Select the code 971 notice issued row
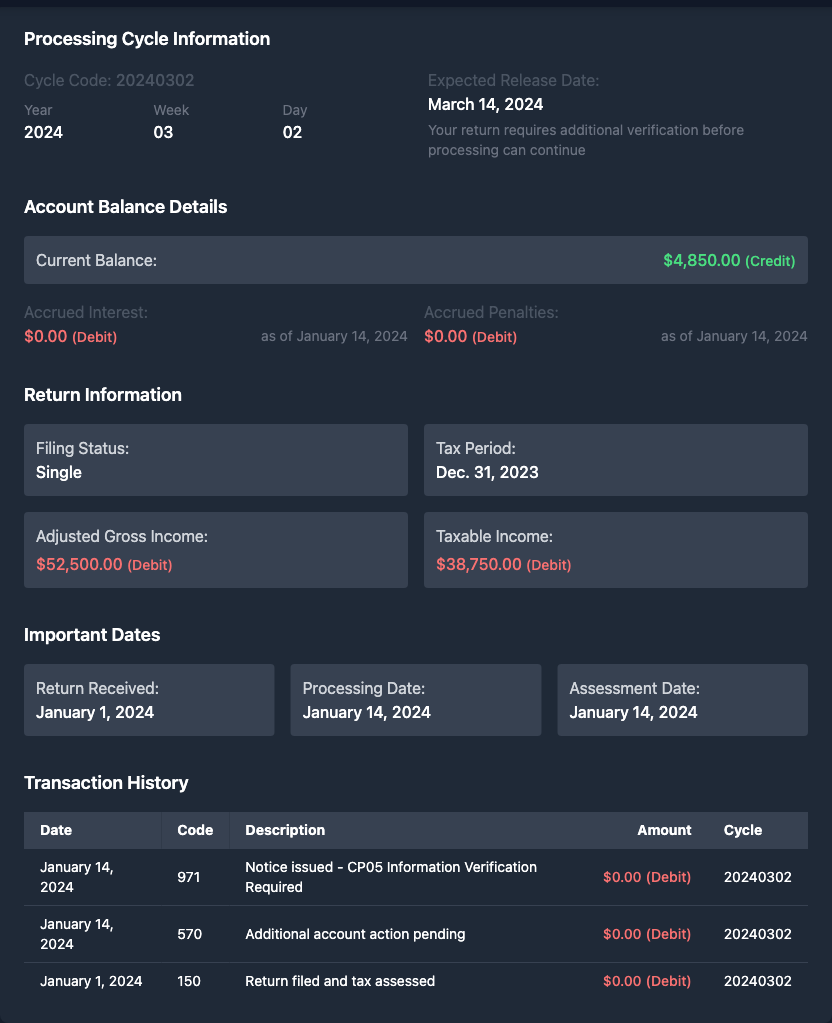The width and height of the screenshot is (832, 1023). [390, 877]
